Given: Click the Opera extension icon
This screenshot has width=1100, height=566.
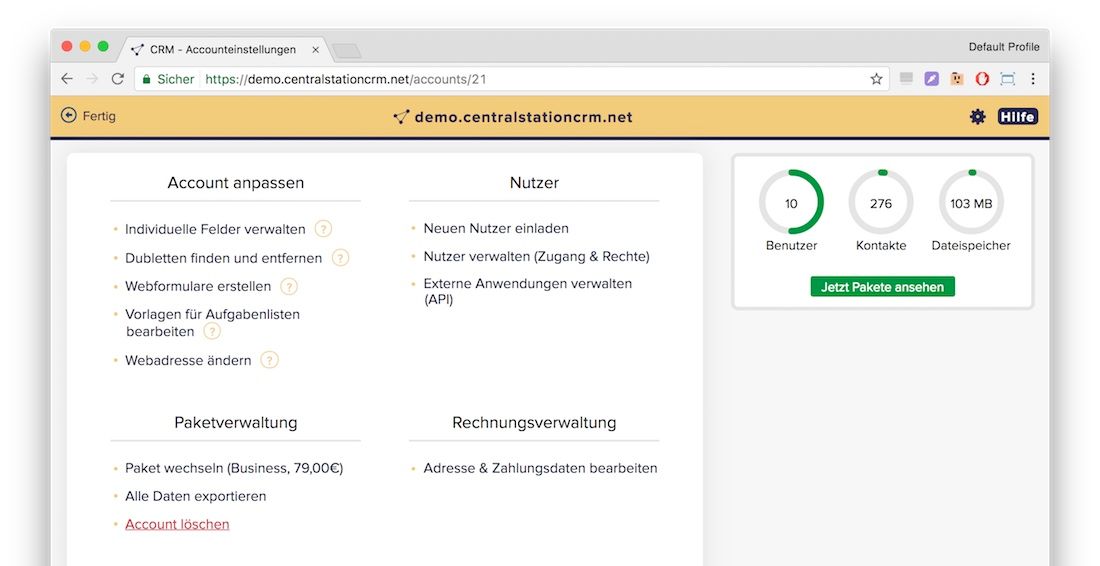Looking at the screenshot, I should pyautogui.click(x=982, y=79).
